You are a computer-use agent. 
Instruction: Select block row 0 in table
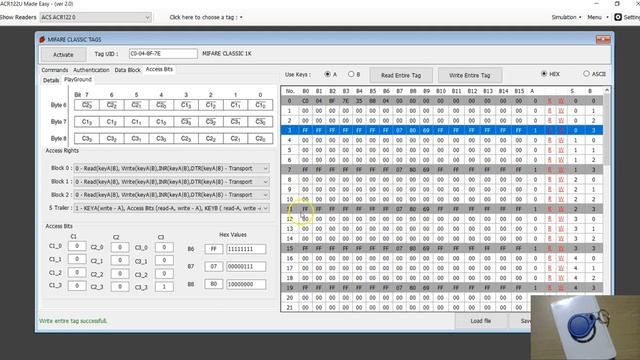pyautogui.click(x=442, y=101)
